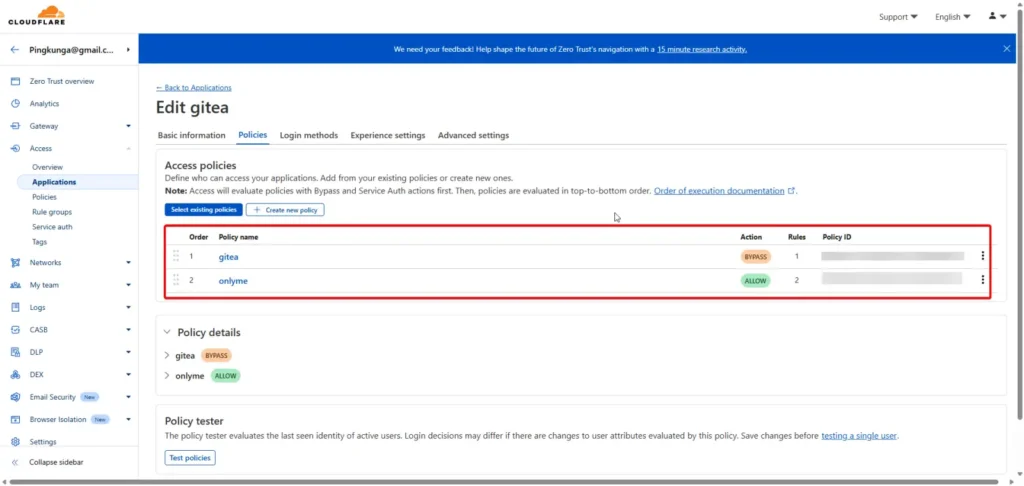Viewport: 1024px width, 486px height.
Task: Select Applications in the sidebar
Action: click(54, 182)
